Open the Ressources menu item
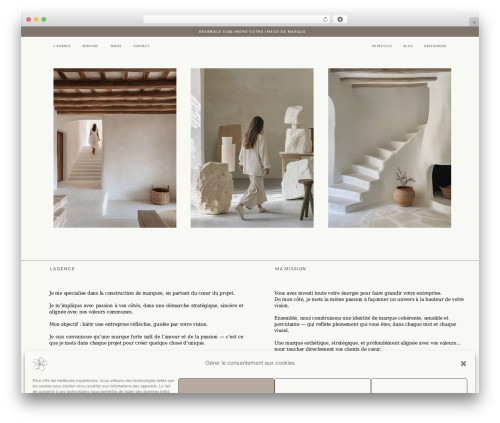This screenshot has width=500, height=423. 435,46
